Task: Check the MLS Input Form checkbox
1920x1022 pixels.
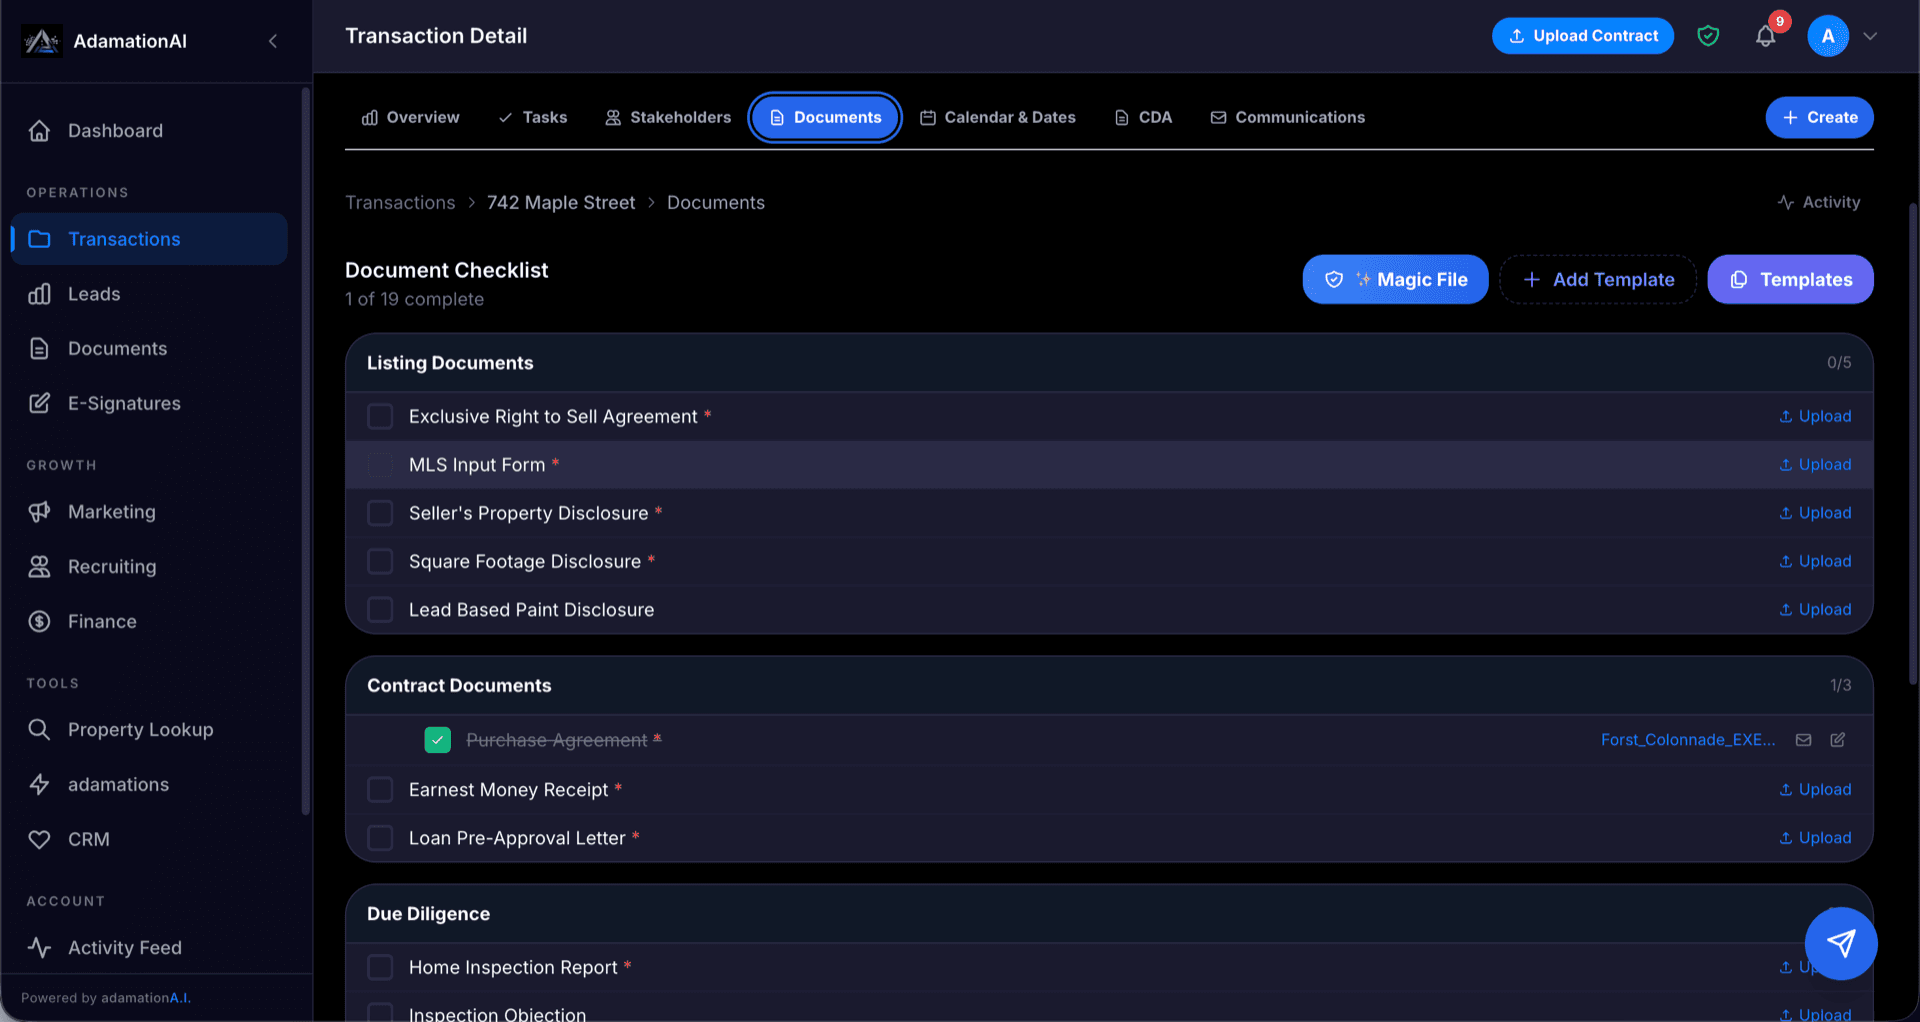Action: [x=380, y=464]
